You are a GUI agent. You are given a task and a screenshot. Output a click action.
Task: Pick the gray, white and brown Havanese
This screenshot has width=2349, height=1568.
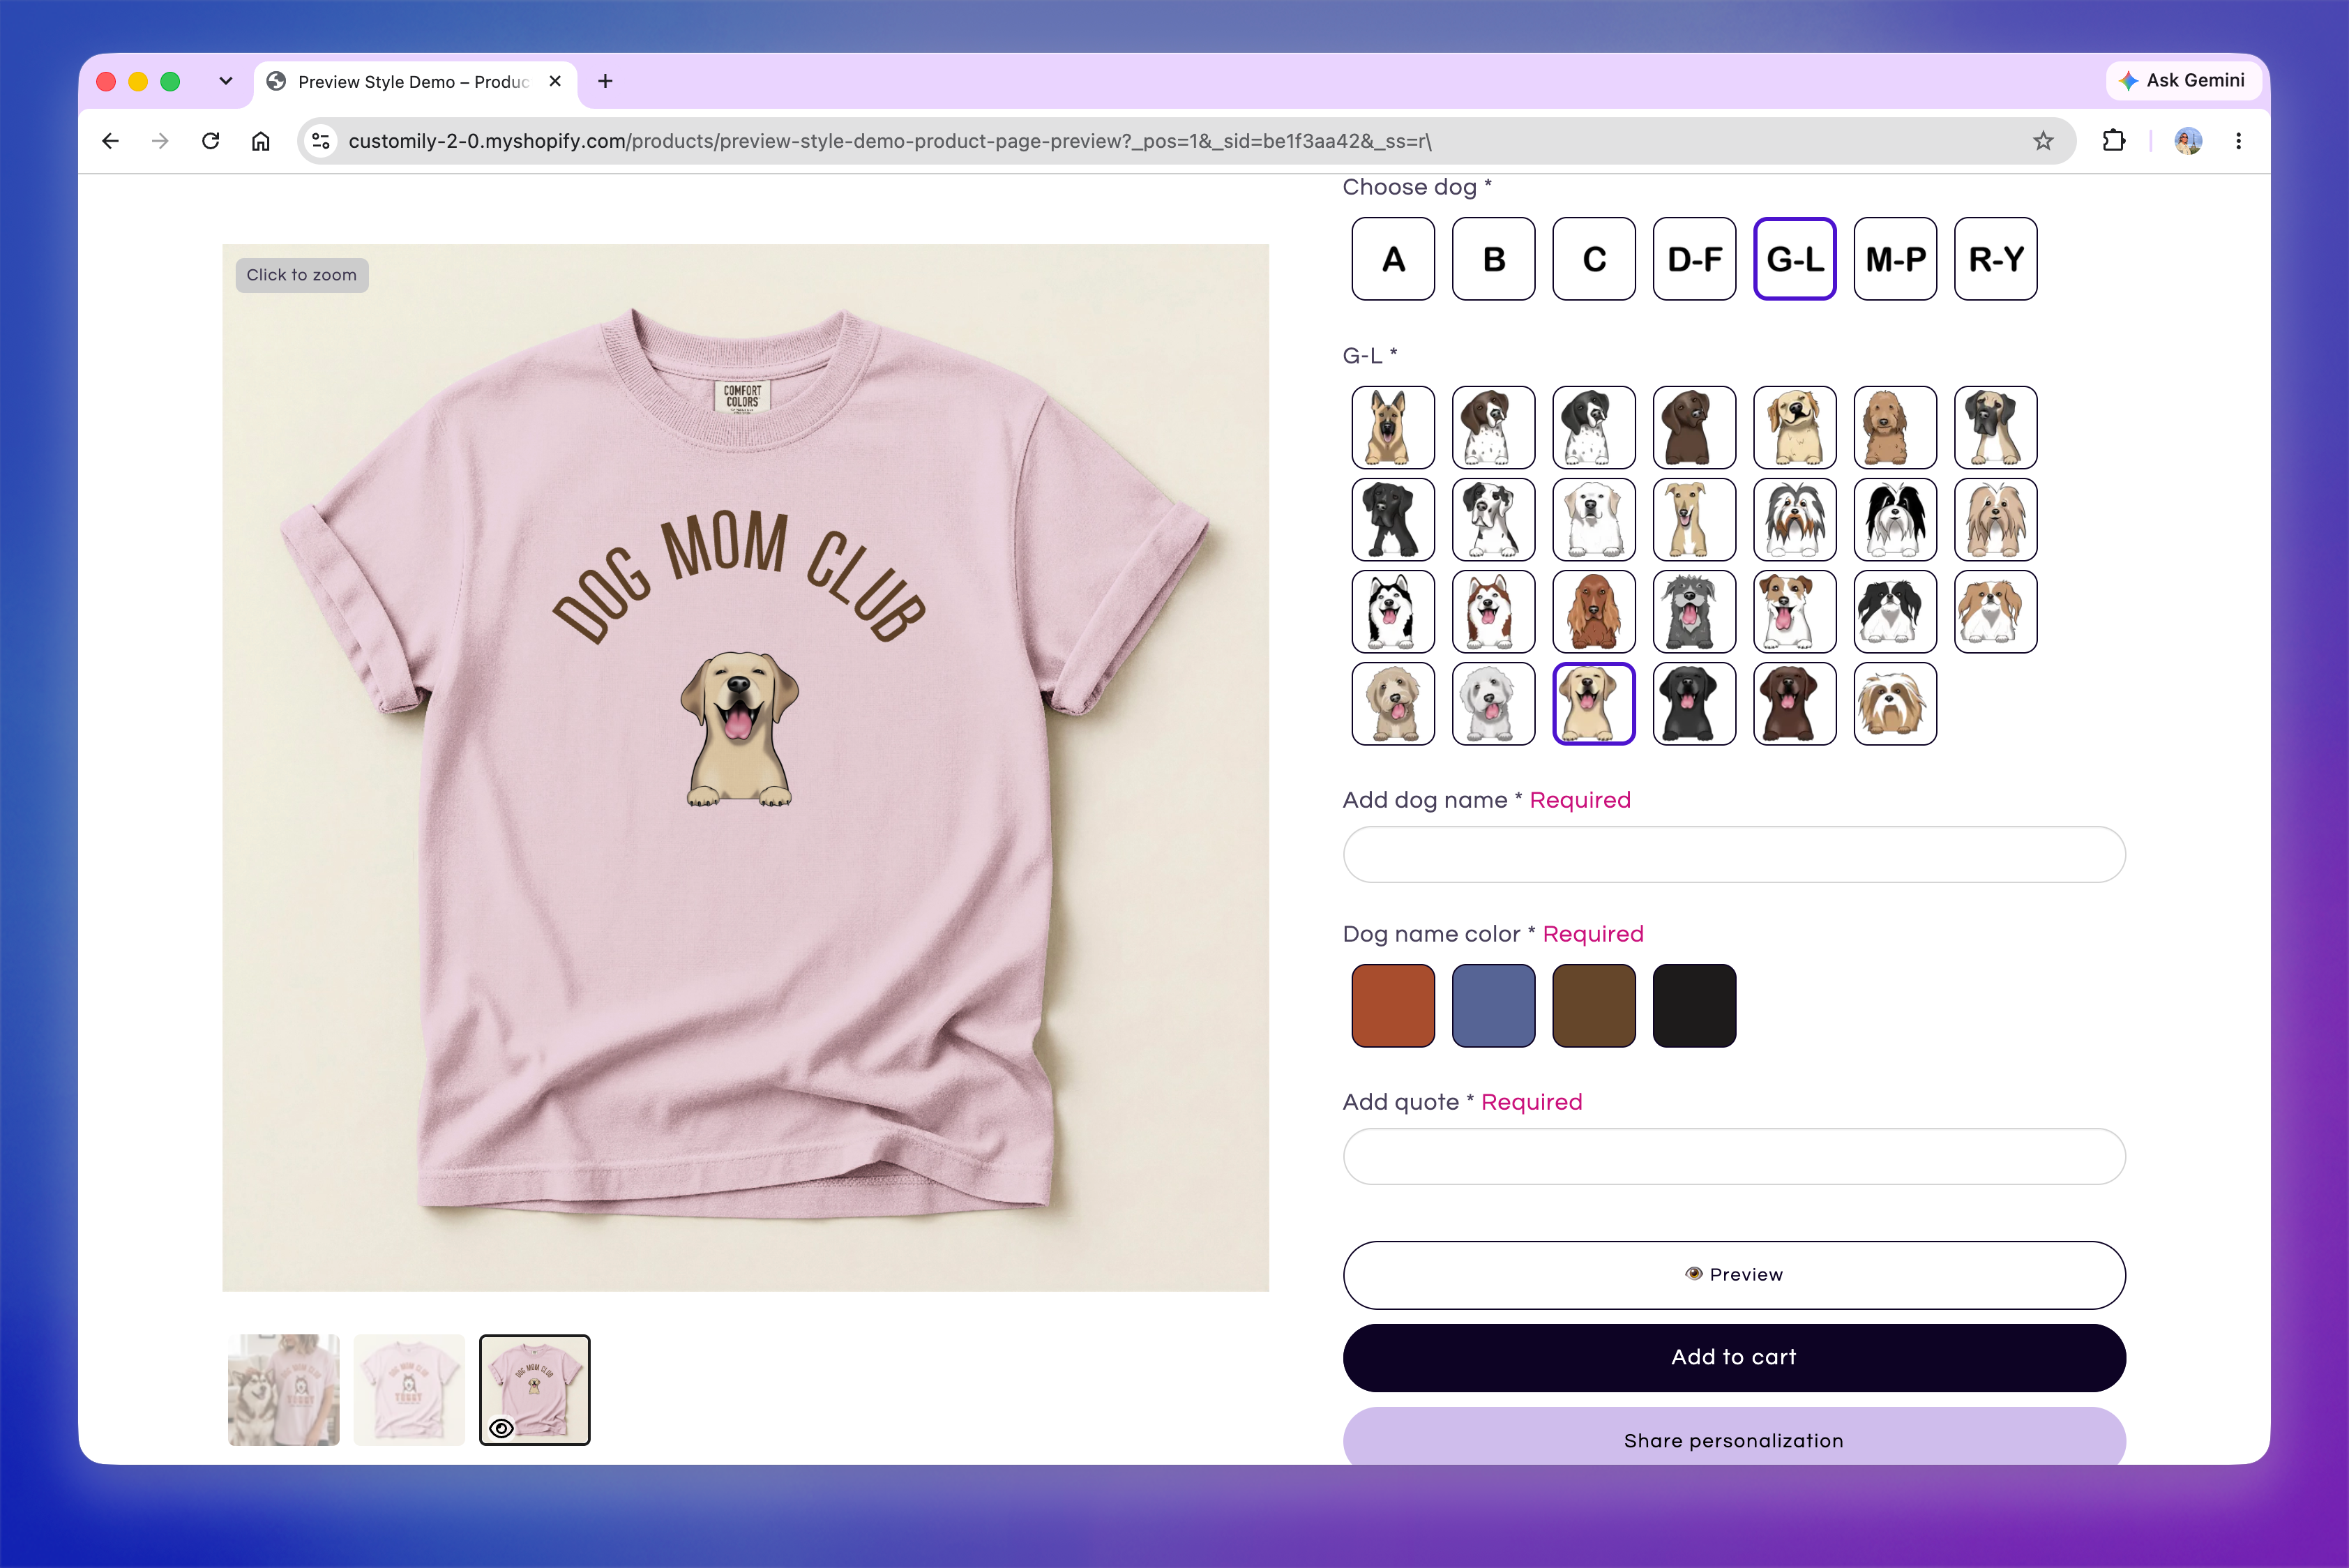(x=1795, y=520)
